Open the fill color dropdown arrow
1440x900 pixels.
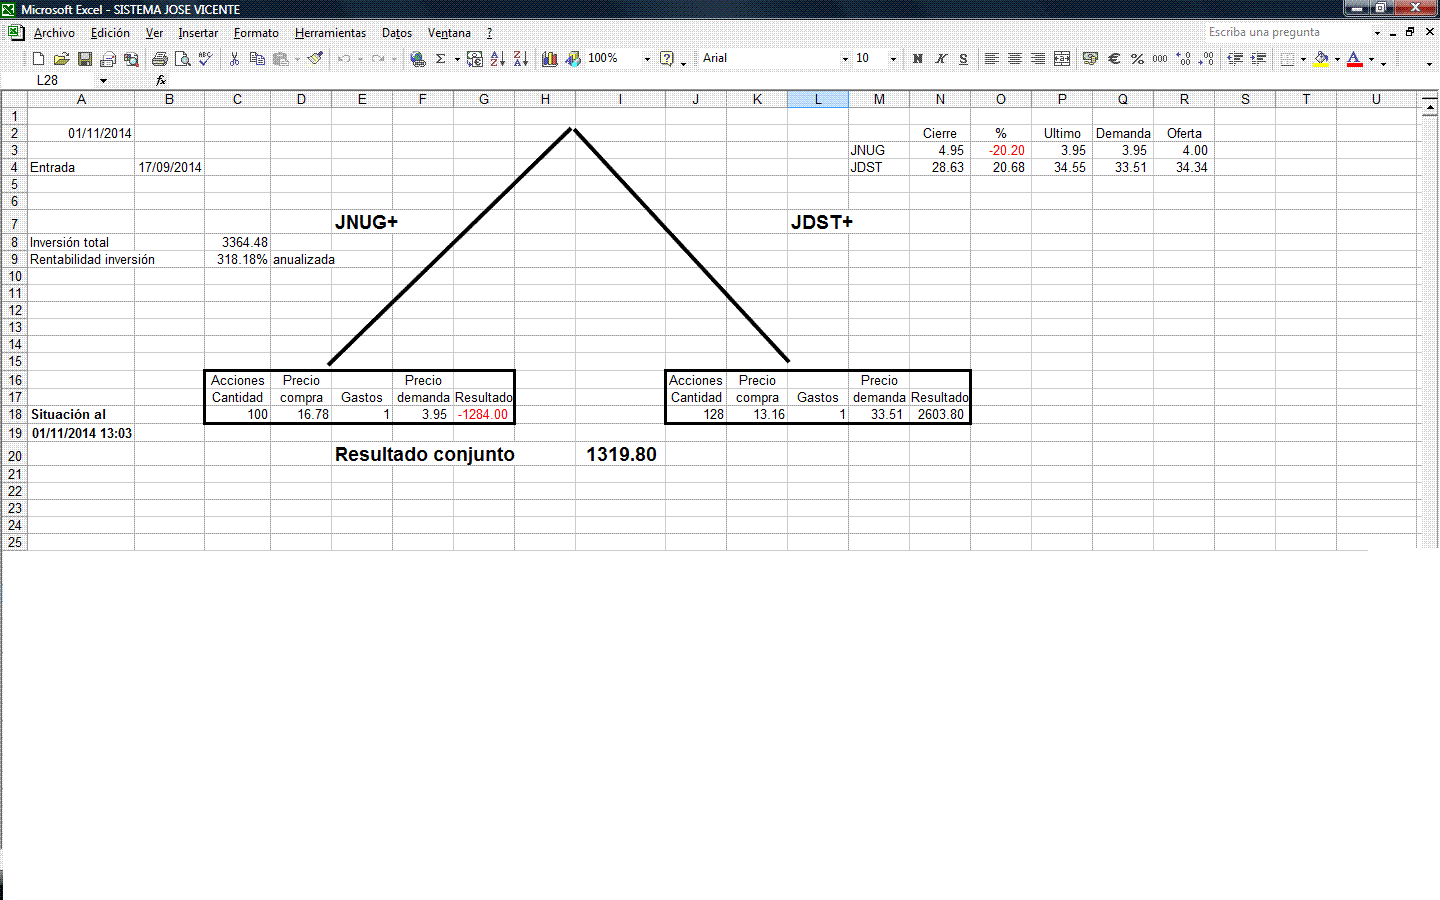tap(1337, 59)
